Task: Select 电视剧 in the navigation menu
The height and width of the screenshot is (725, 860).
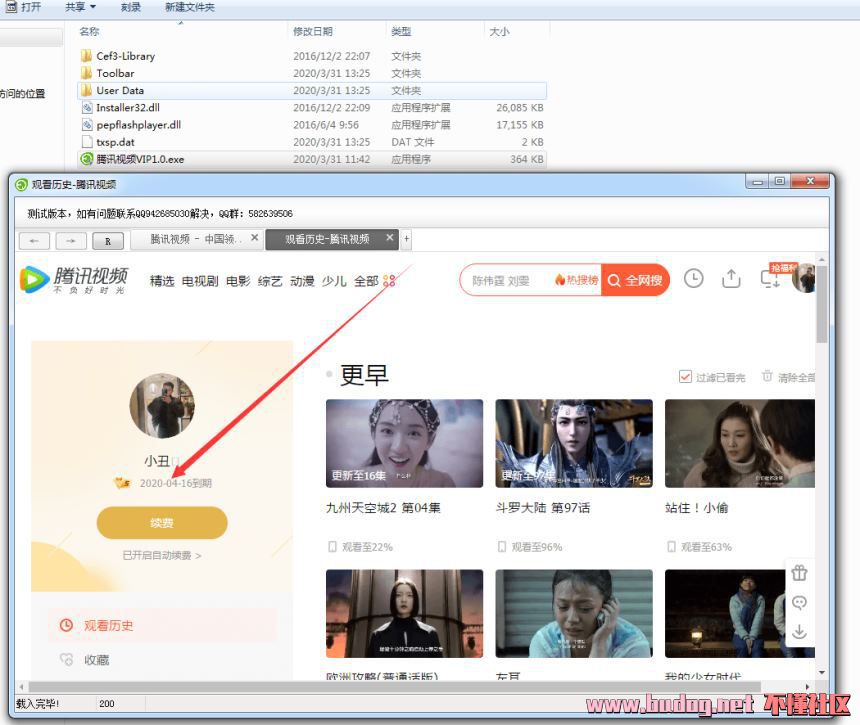Action: pos(200,281)
